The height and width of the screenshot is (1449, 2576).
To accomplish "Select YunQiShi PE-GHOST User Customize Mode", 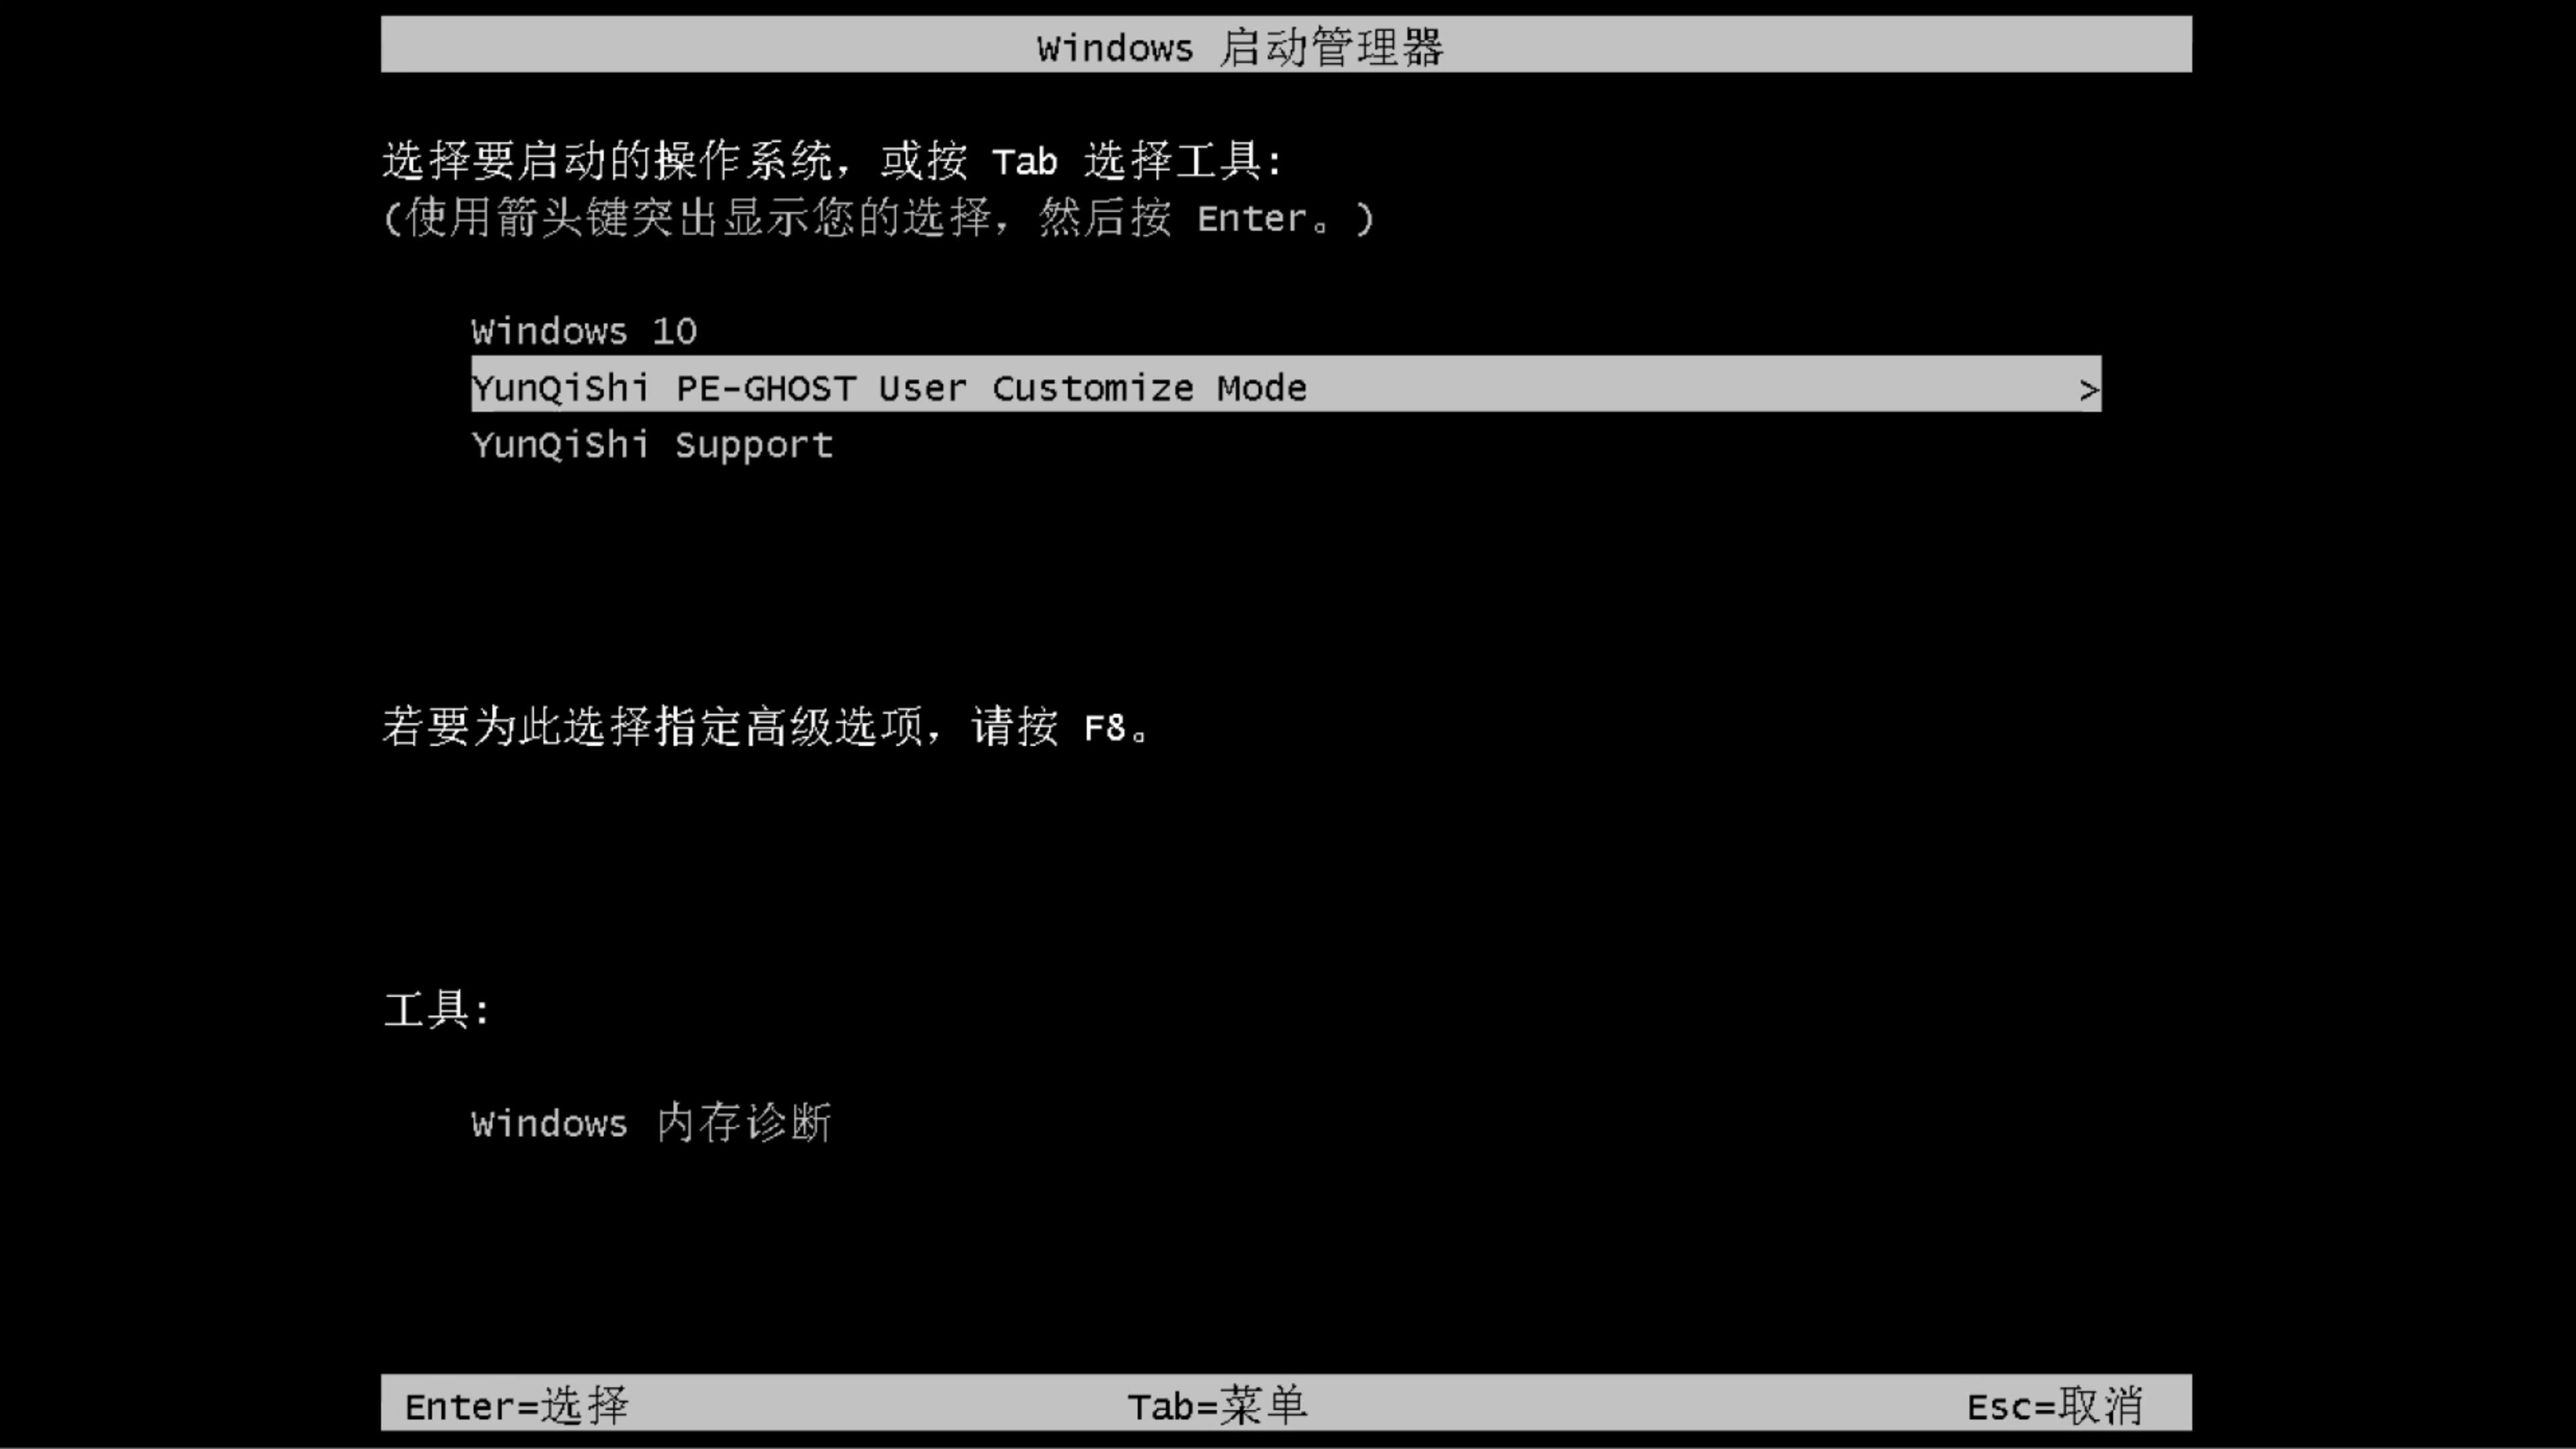I will click(1285, 388).
